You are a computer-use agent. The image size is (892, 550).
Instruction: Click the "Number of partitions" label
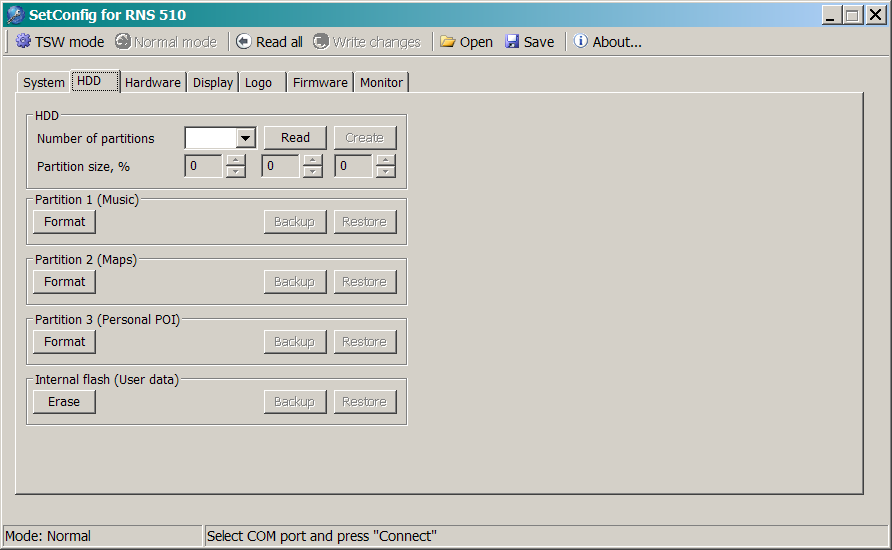point(96,139)
